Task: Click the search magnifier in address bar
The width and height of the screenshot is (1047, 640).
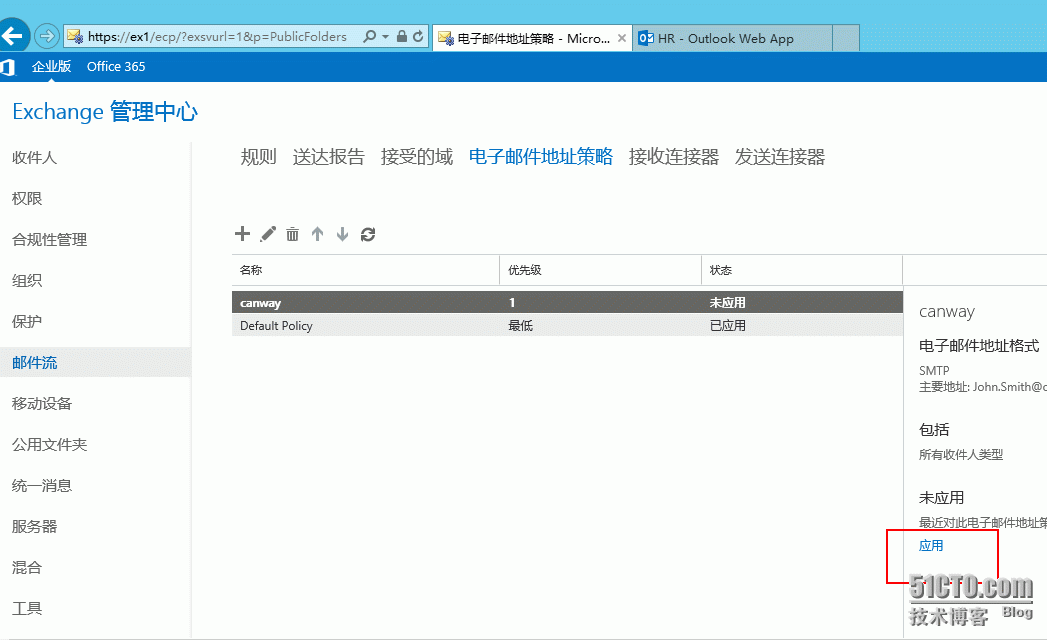Action: (x=369, y=37)
